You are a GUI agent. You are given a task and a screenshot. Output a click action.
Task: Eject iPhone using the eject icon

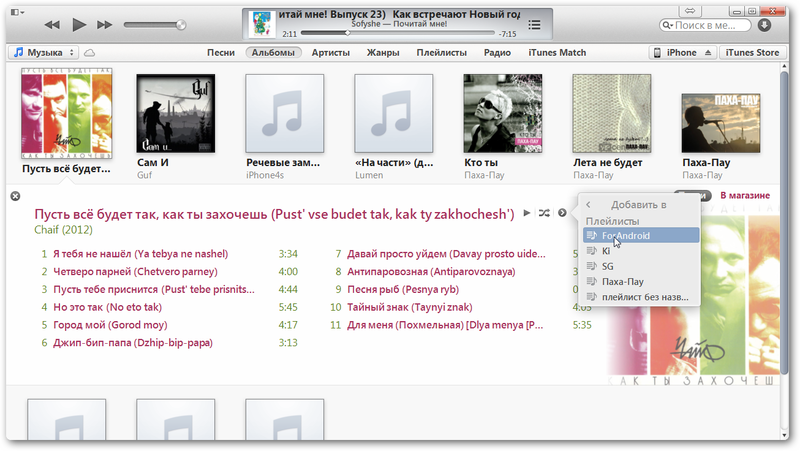click(x=708, y=53)
